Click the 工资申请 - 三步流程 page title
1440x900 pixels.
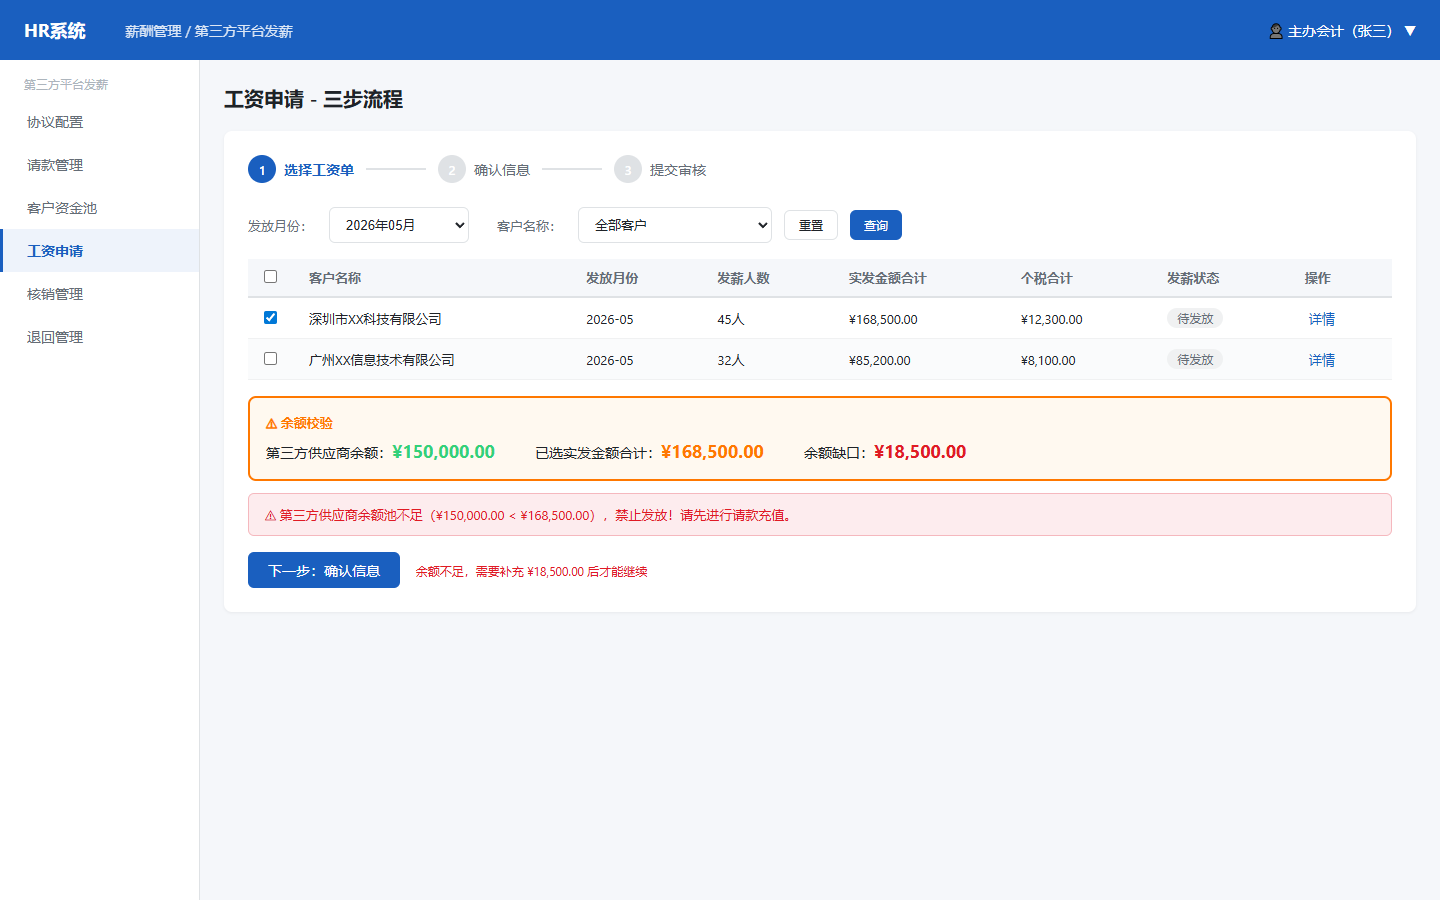pyautogui.click(x=313, y=99)
